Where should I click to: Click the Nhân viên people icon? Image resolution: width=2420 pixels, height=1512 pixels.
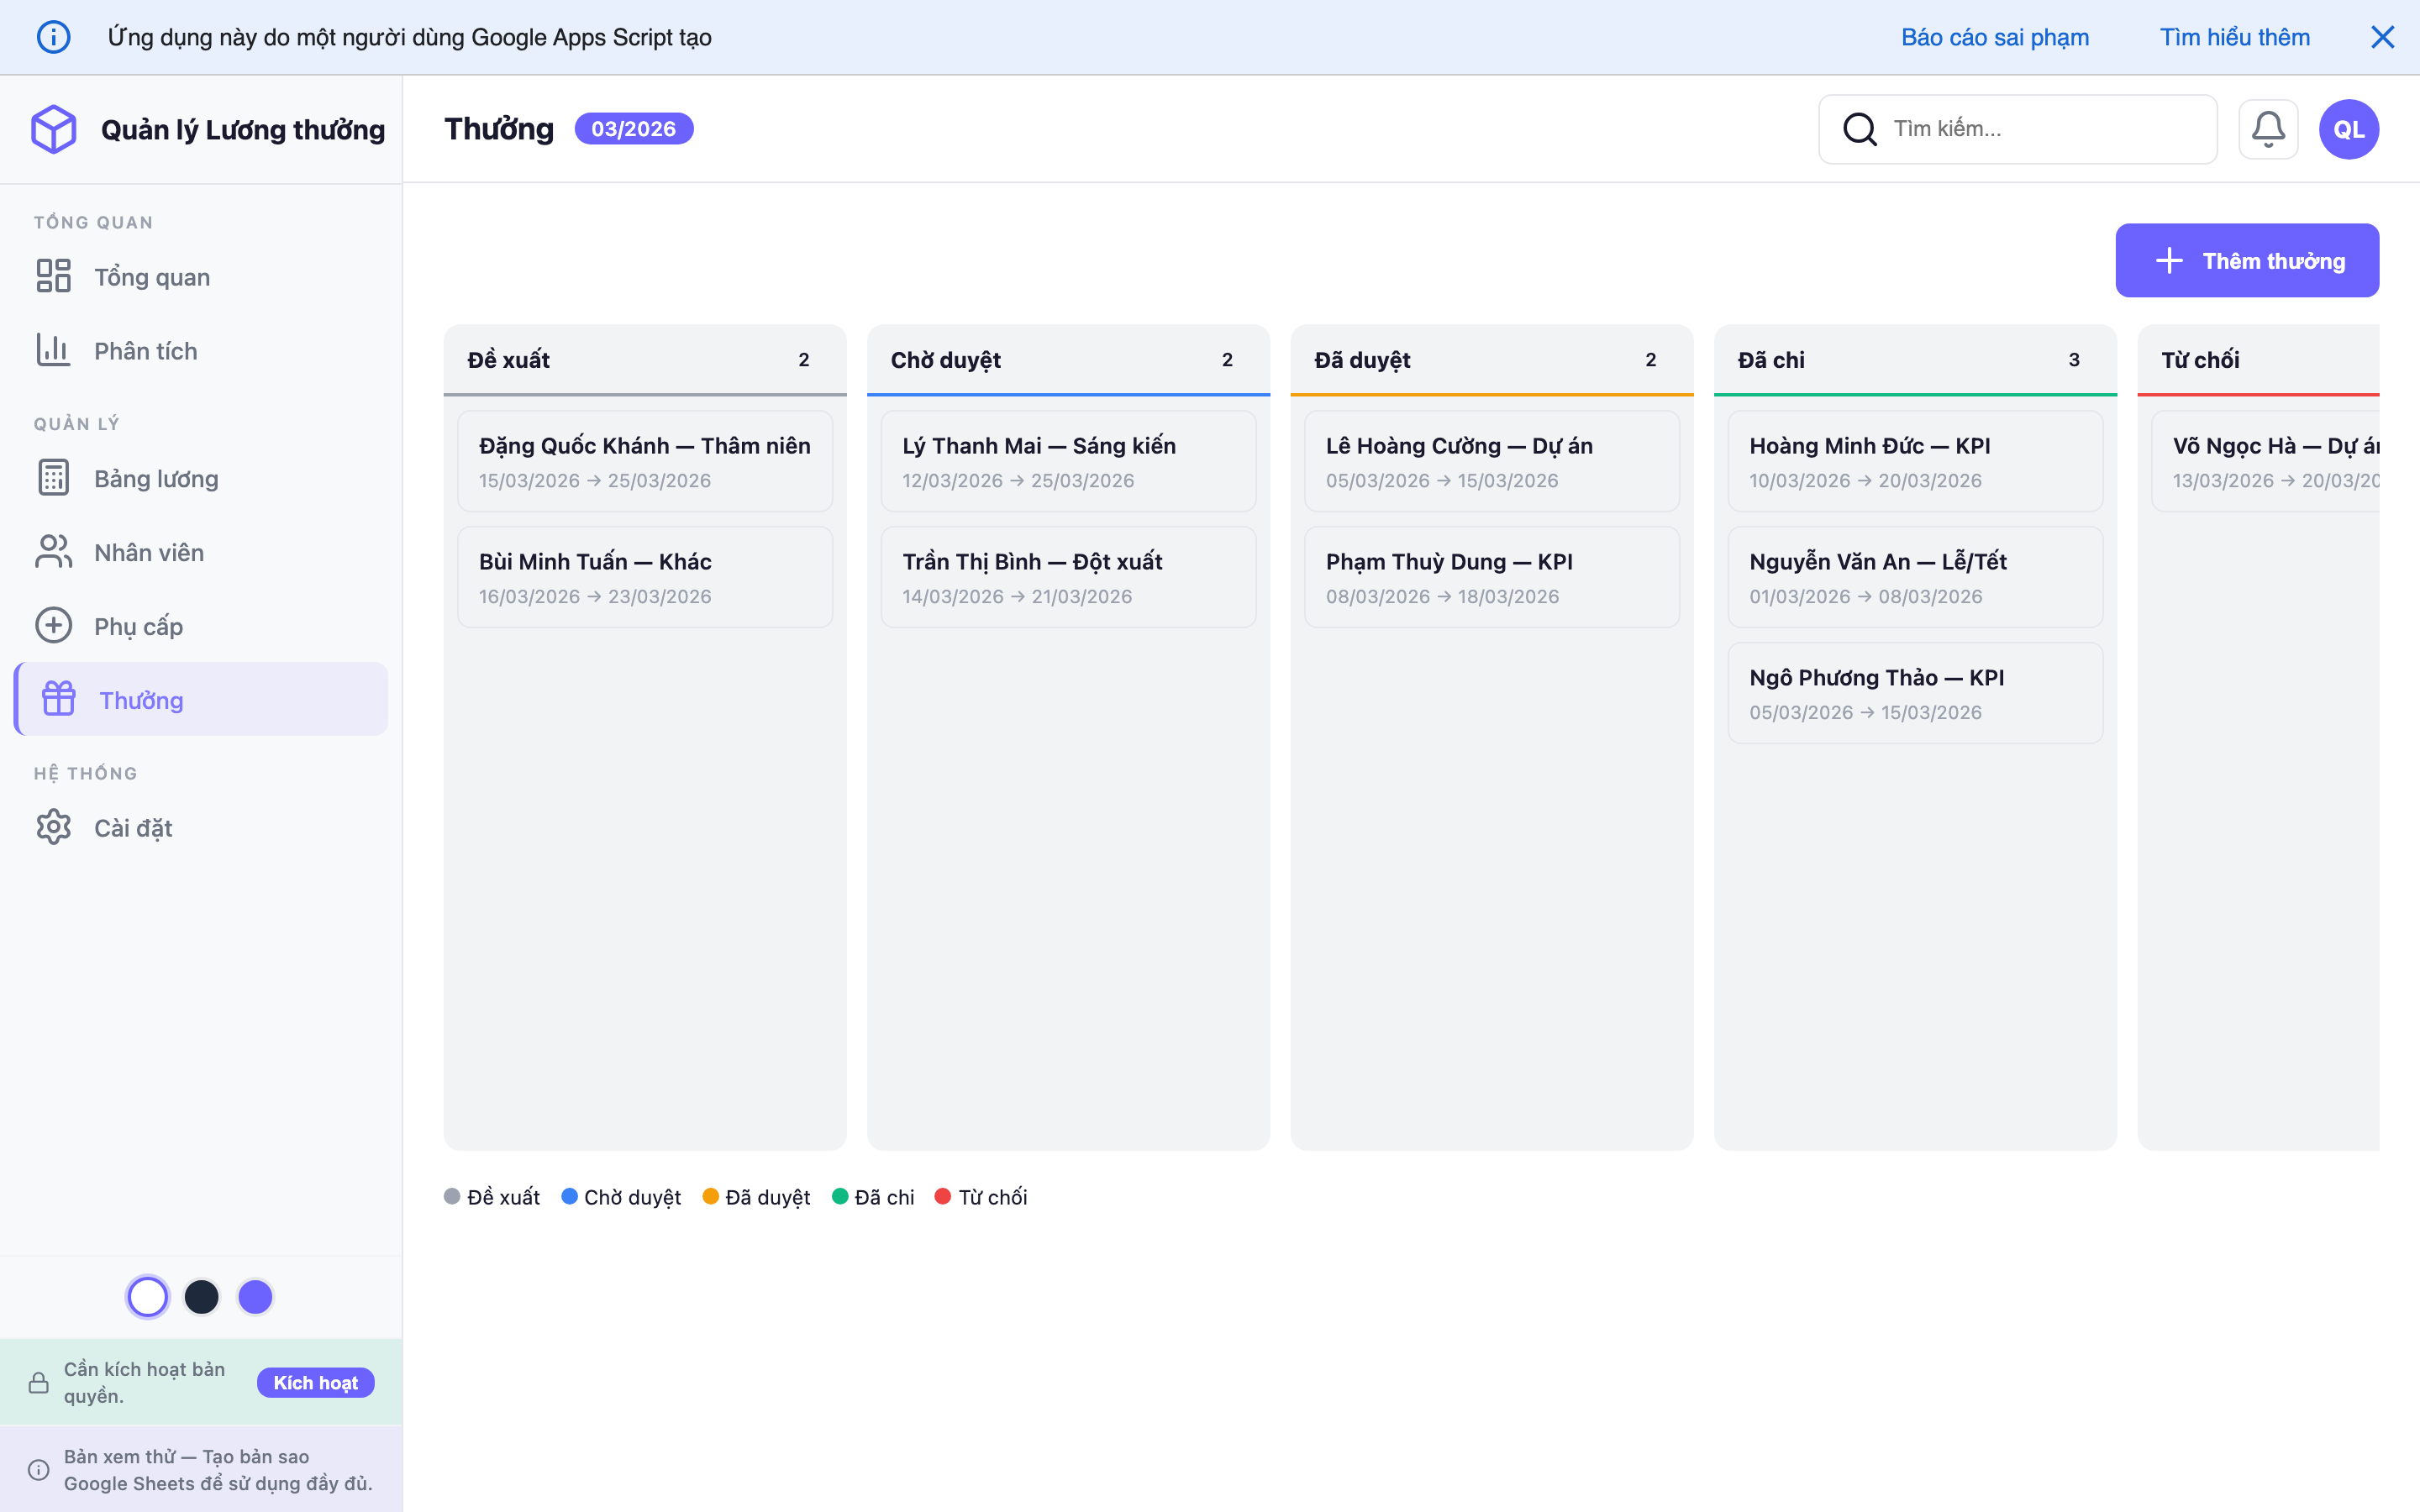(54, 552)
